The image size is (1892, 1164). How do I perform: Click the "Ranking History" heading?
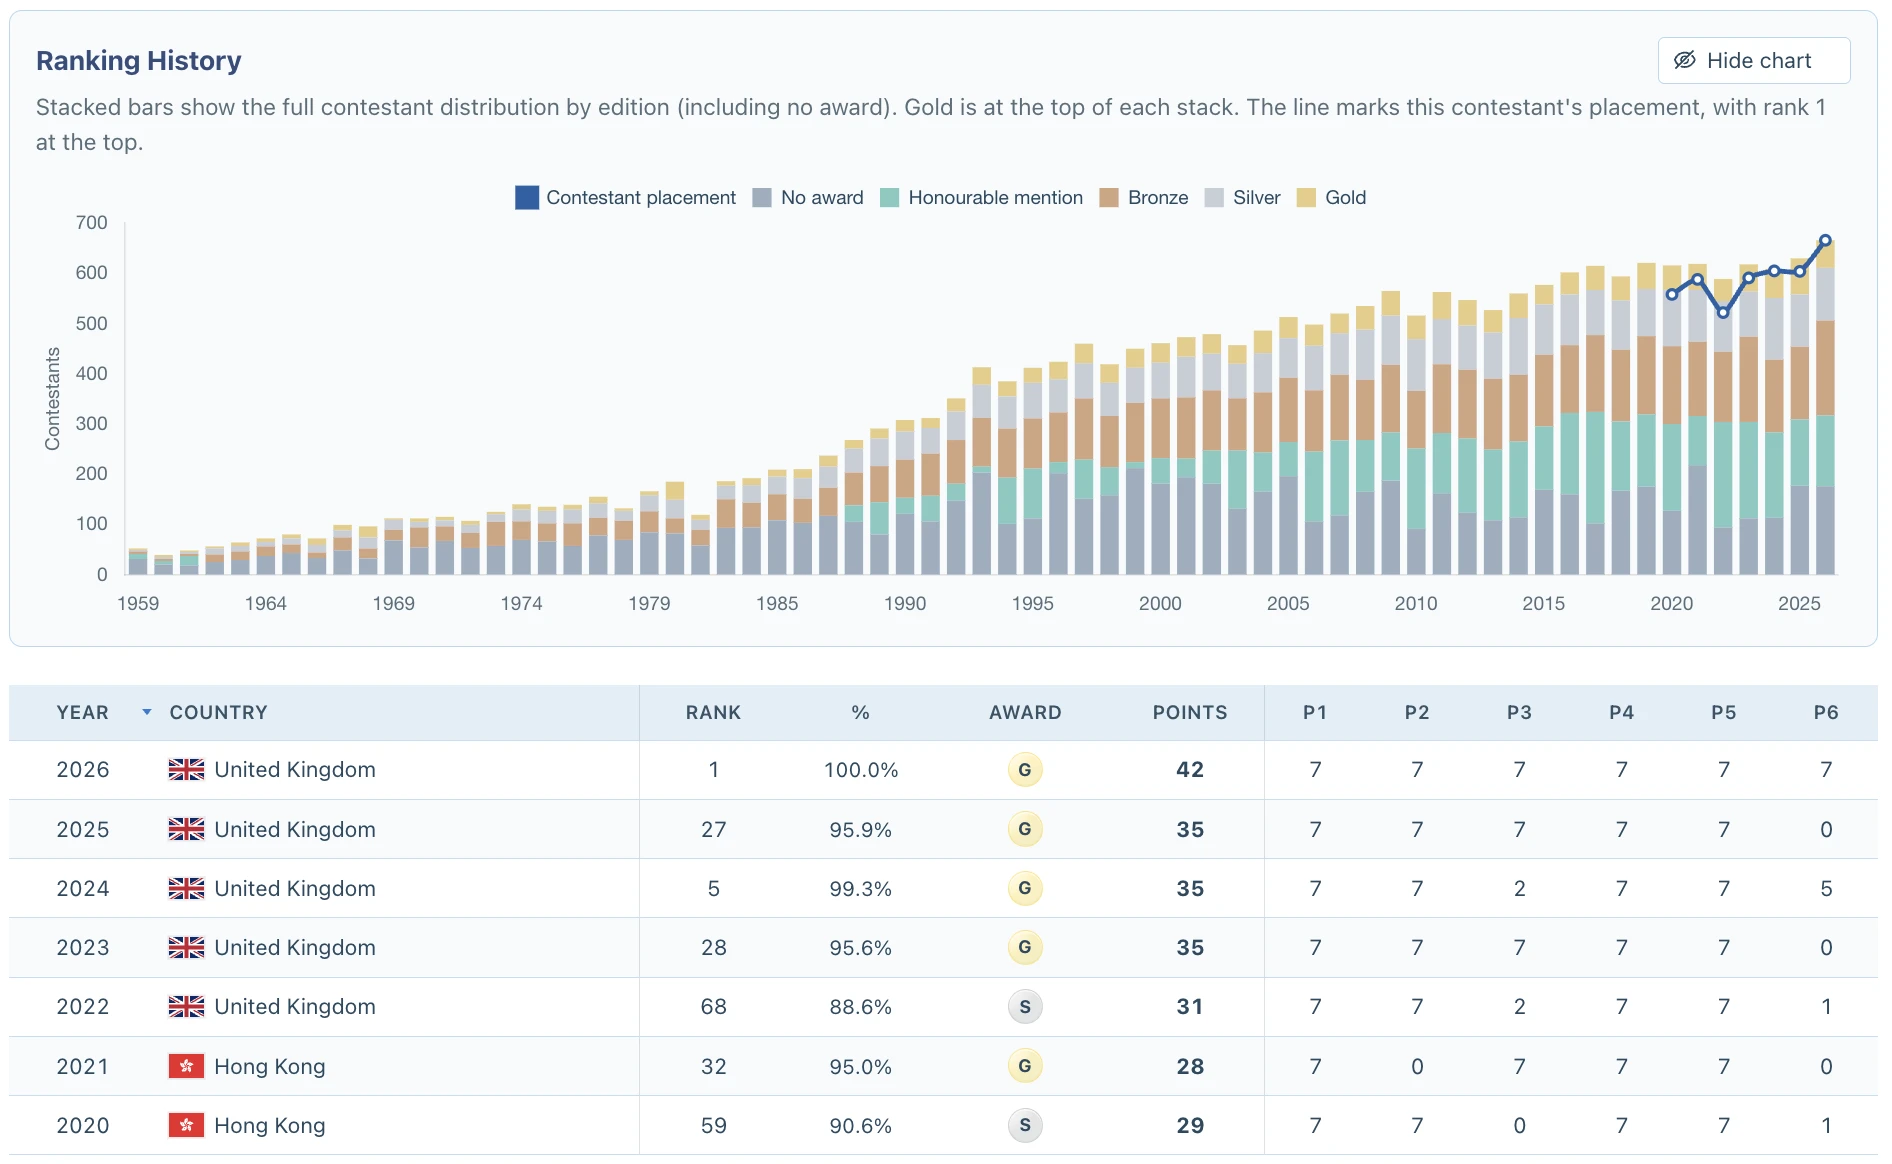(139, 61)
